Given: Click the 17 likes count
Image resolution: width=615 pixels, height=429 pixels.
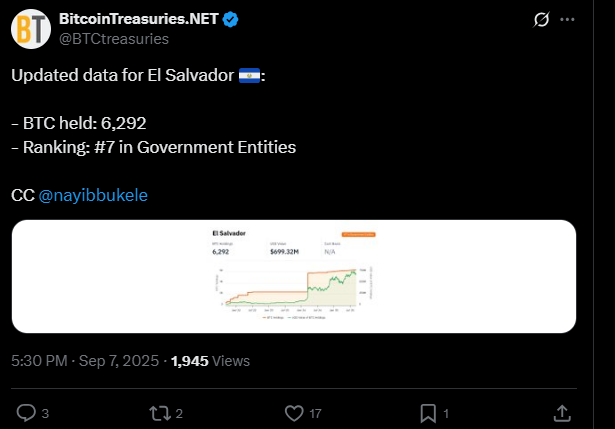Looking at the screenshot, I should click(x=318, y=412).
